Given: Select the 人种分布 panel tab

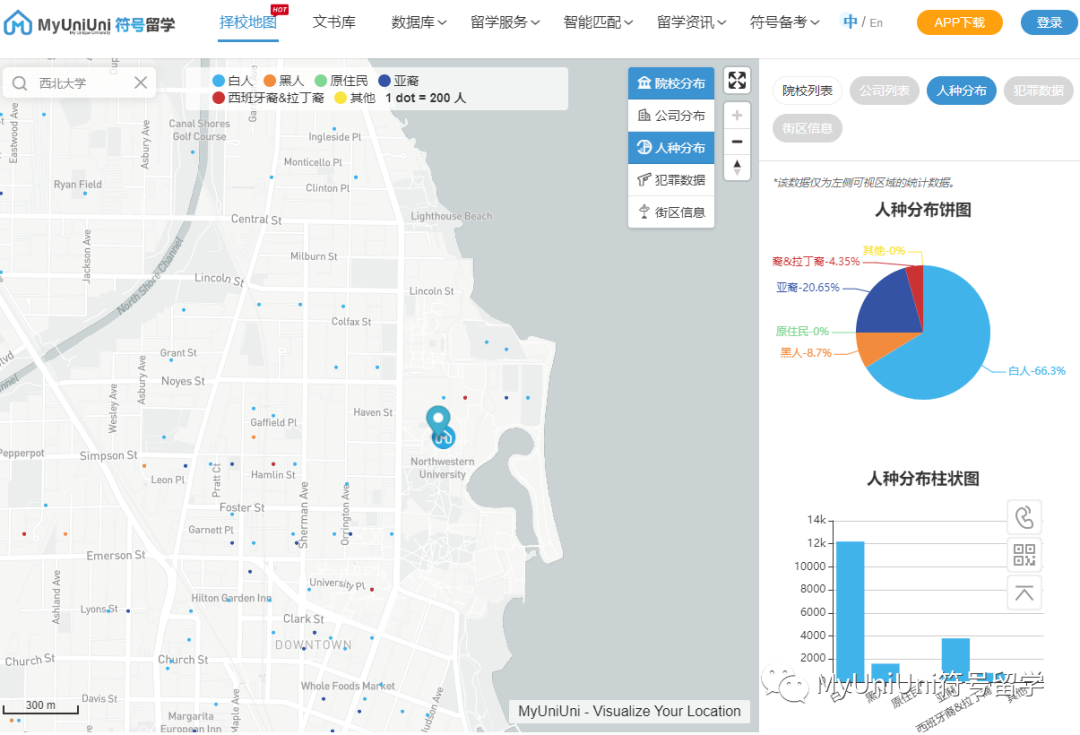Looking at the screenshot, I should tap(962, 90).
